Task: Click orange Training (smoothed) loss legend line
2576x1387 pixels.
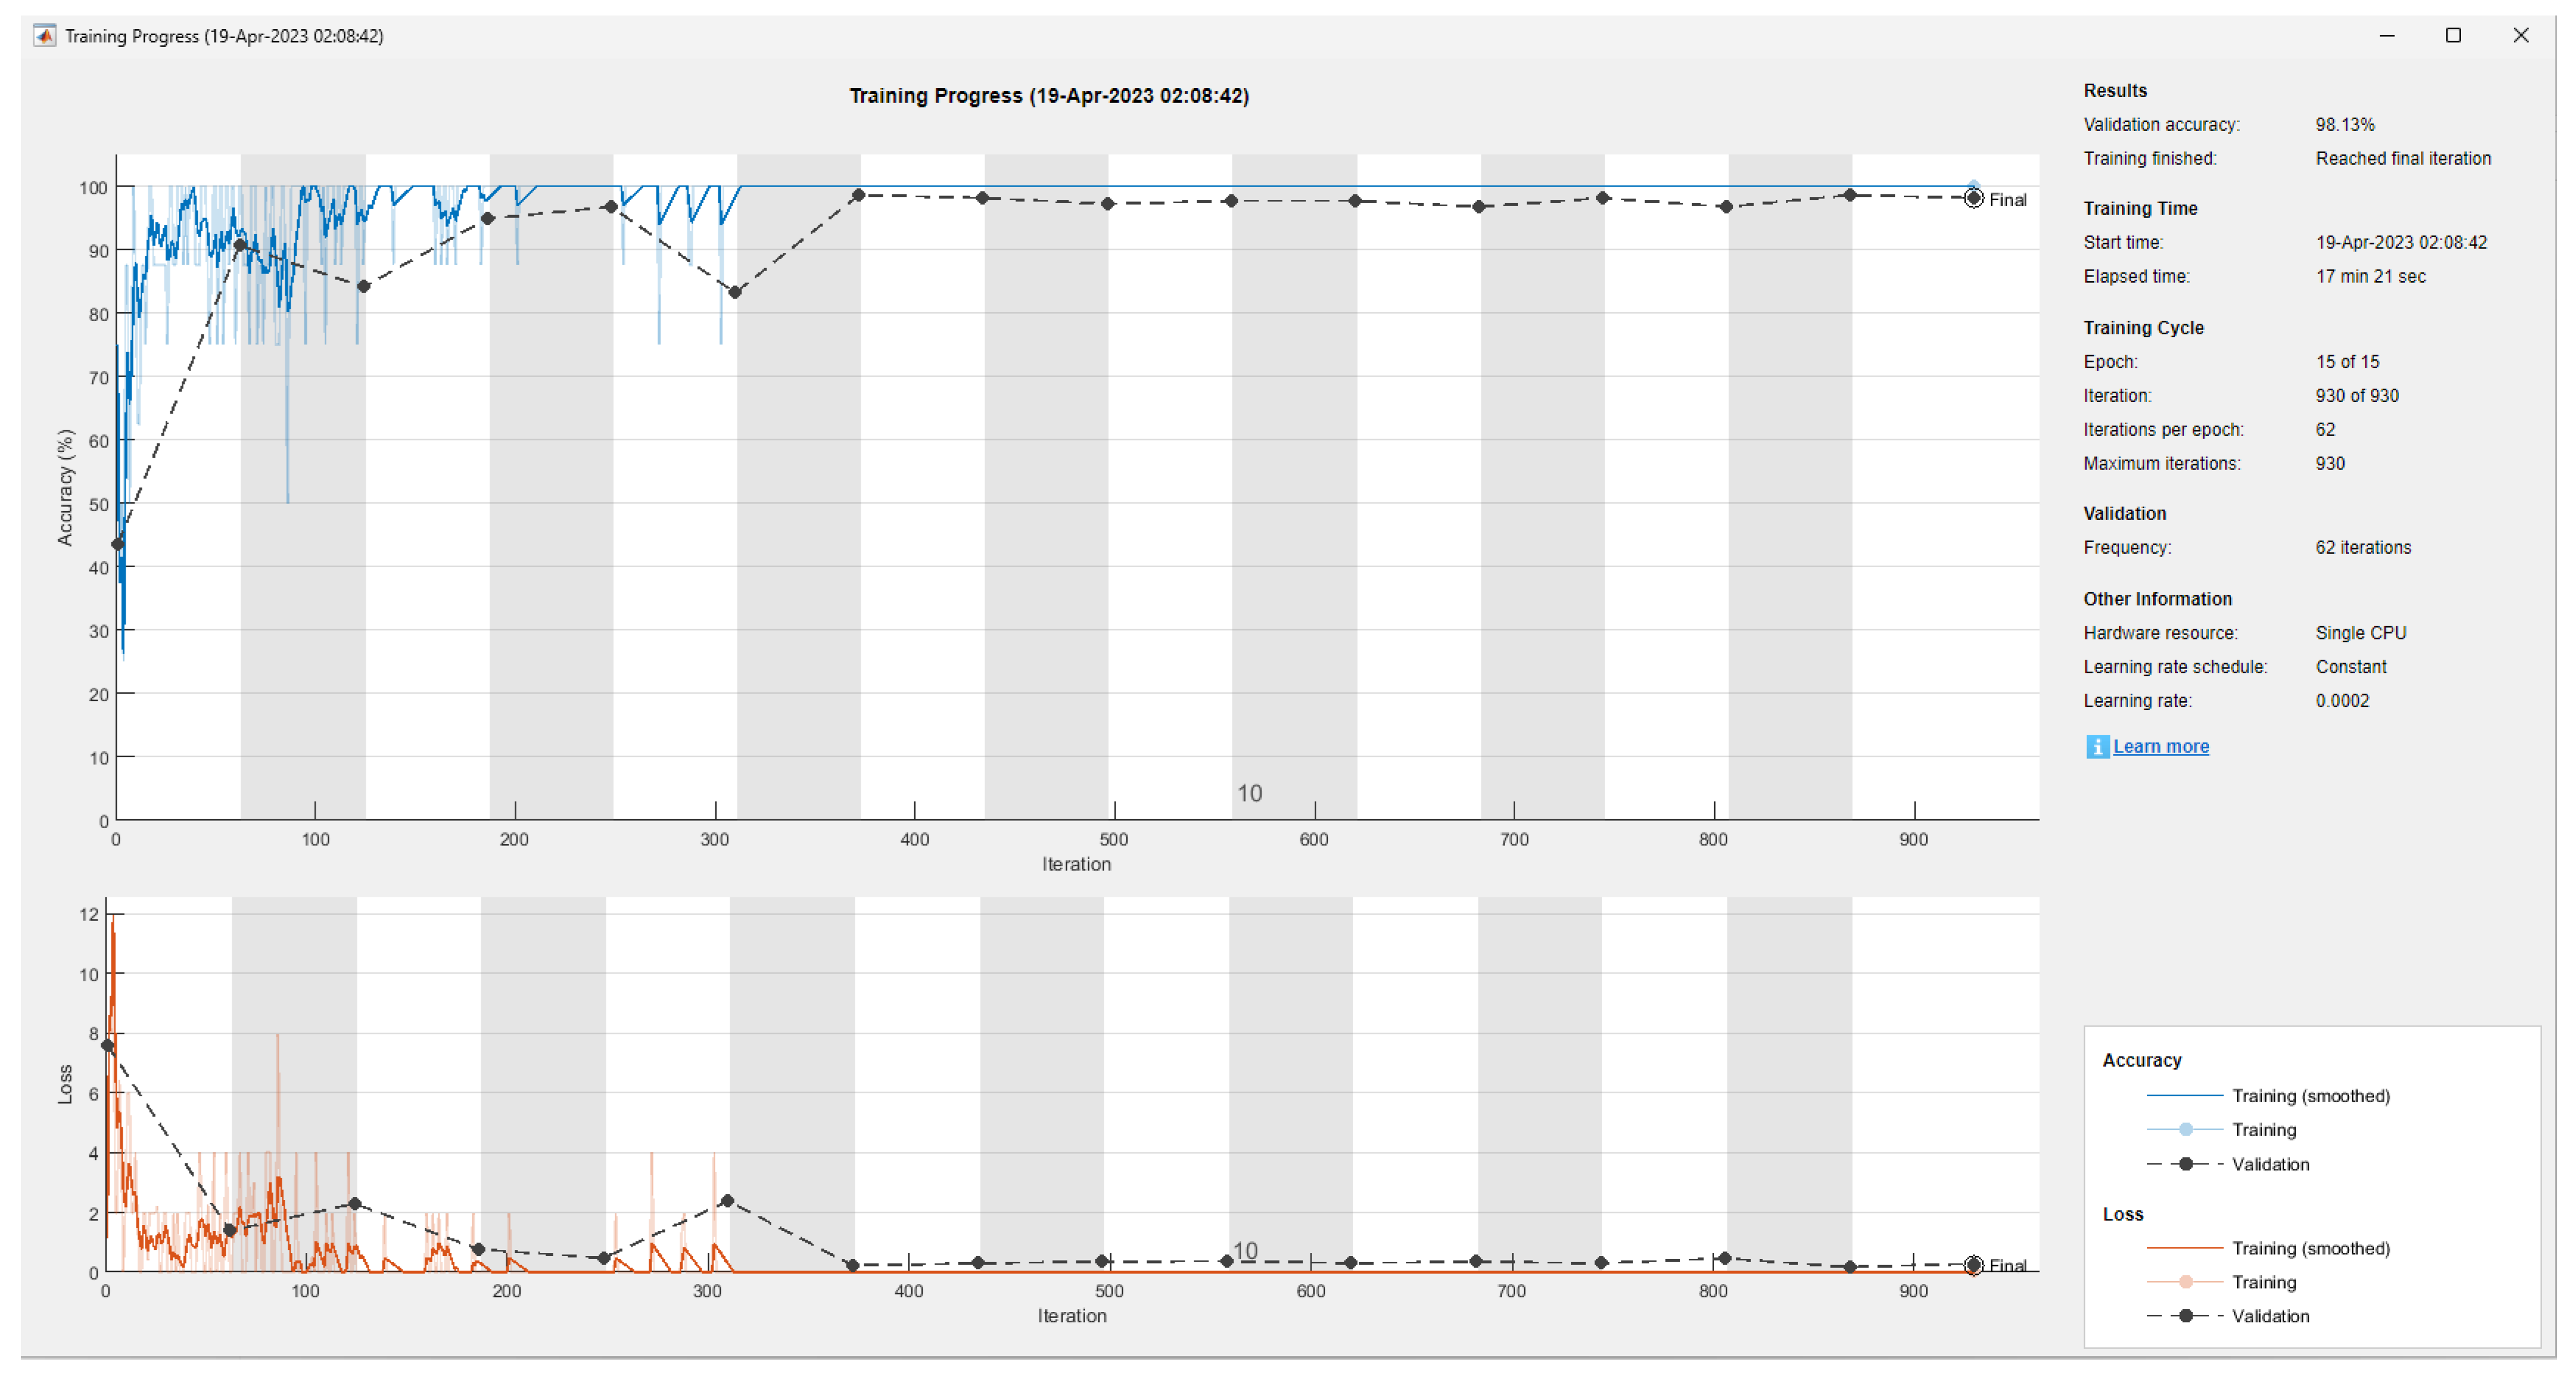Action: pyautogui.click(x=2184, y=1248)
